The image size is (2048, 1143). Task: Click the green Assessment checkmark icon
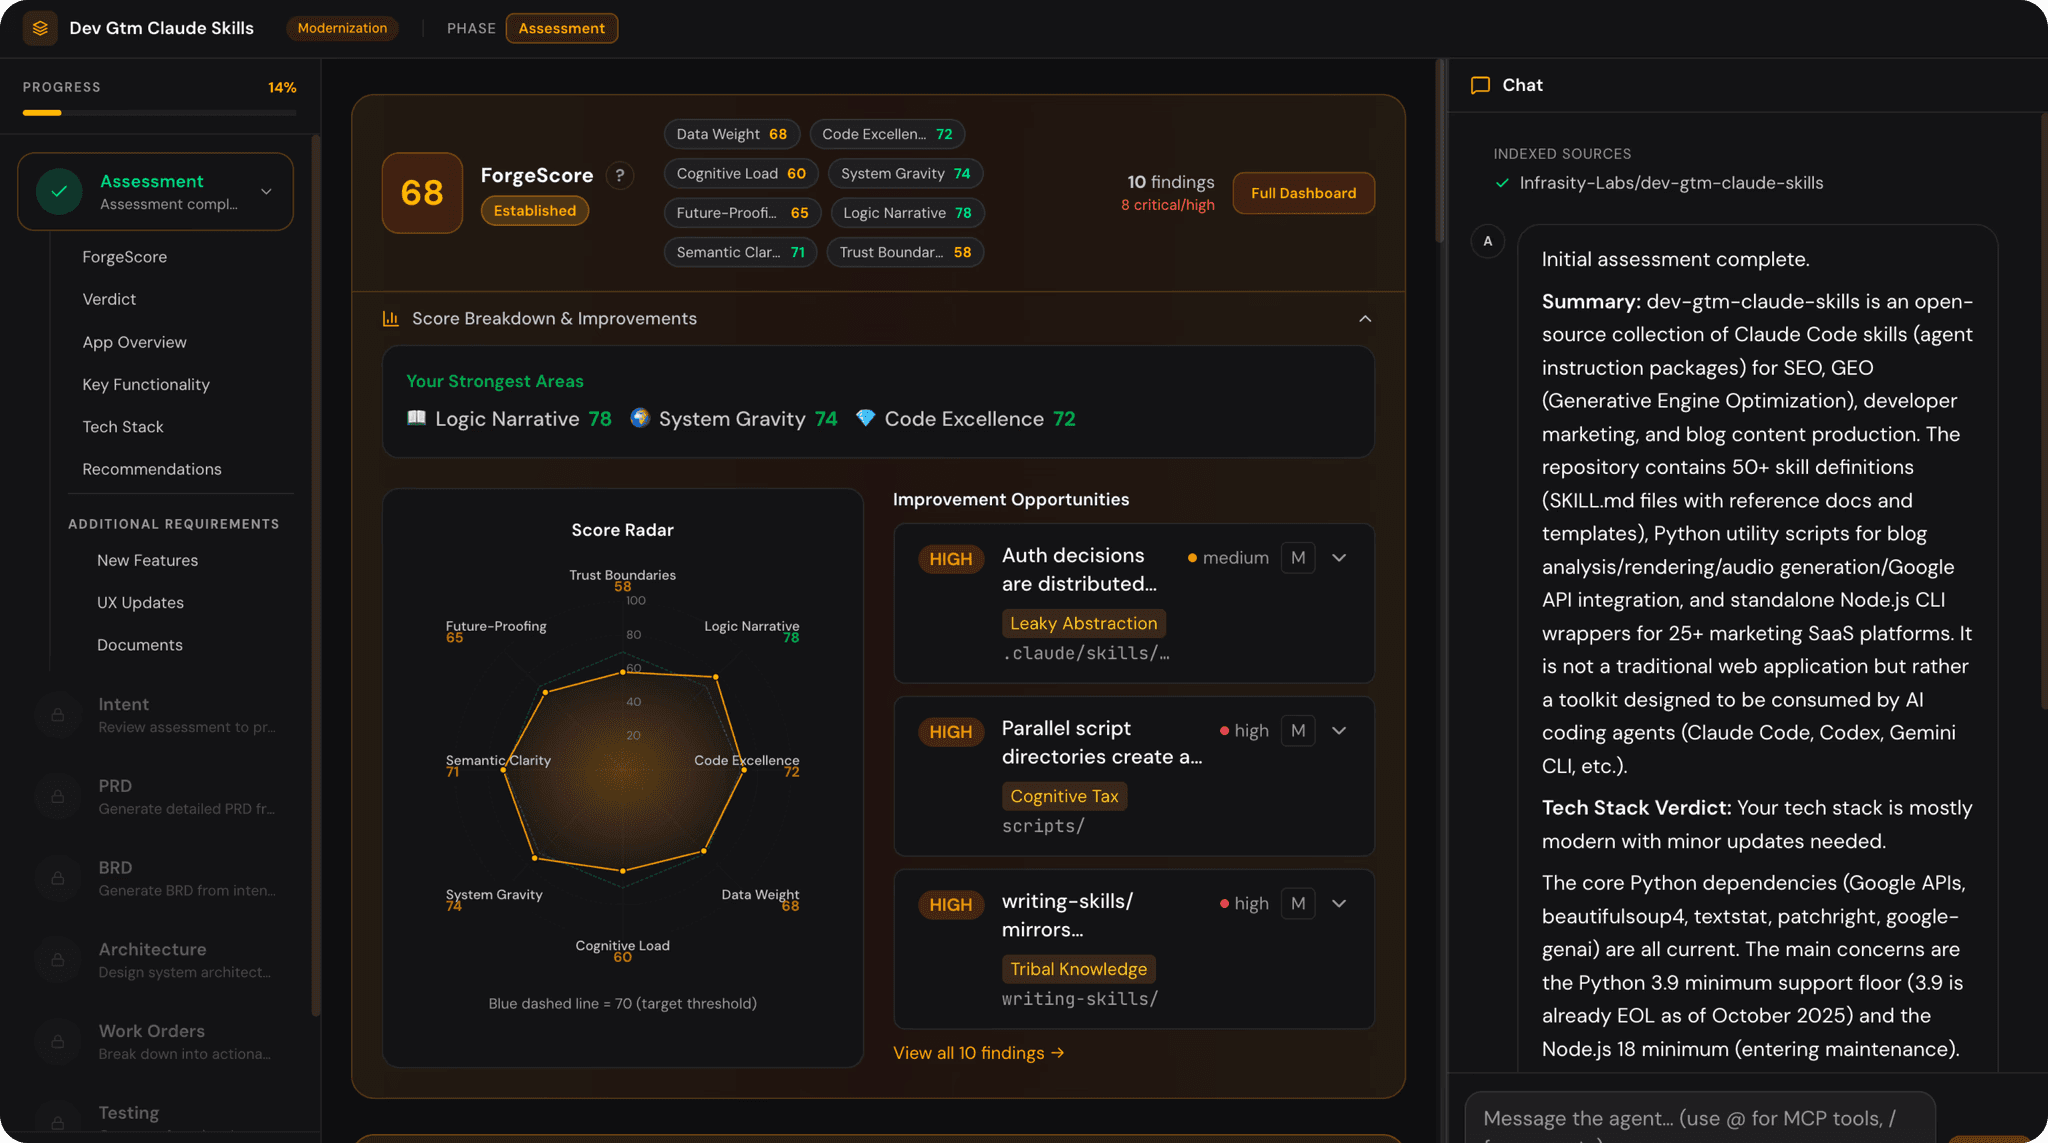tap(59, 192)
